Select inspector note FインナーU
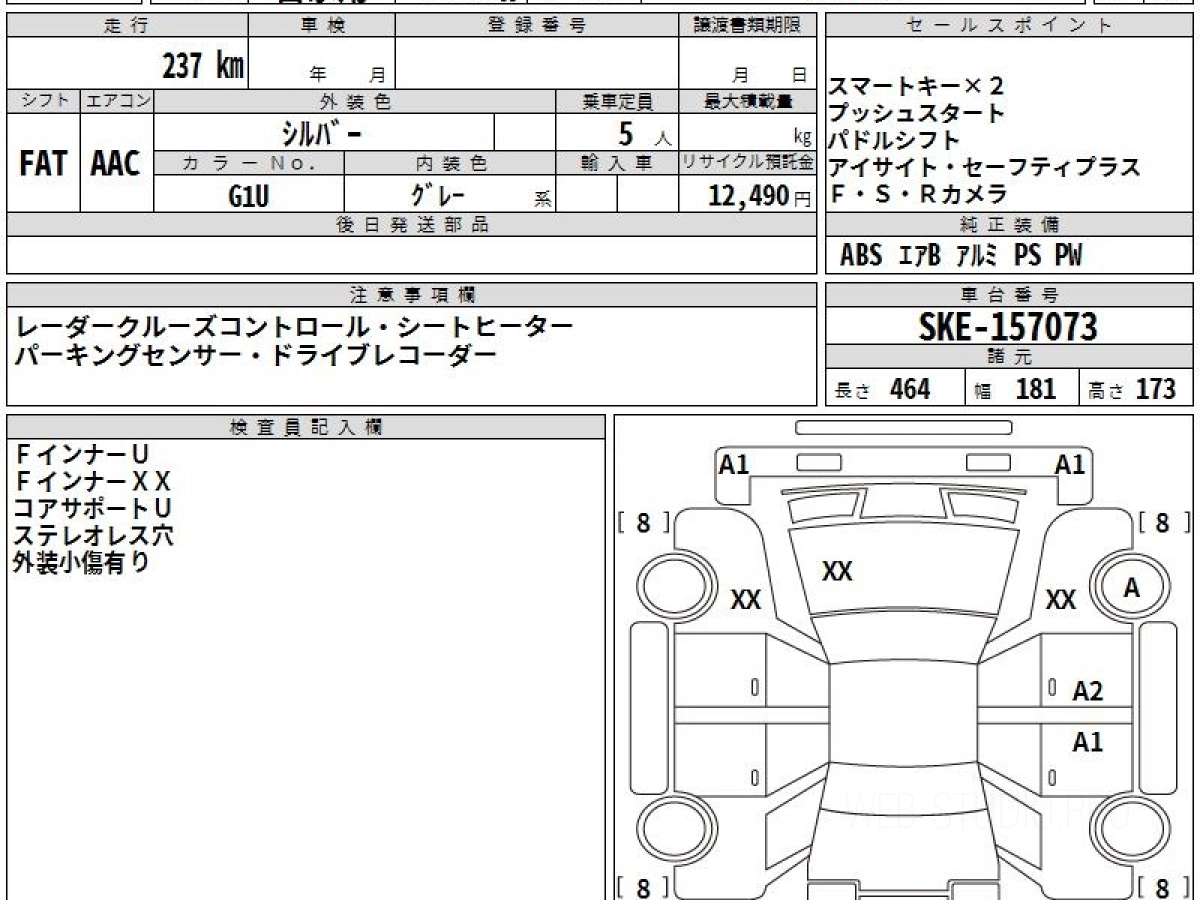Screen dimensions: 1200x900 pos(81,455)
